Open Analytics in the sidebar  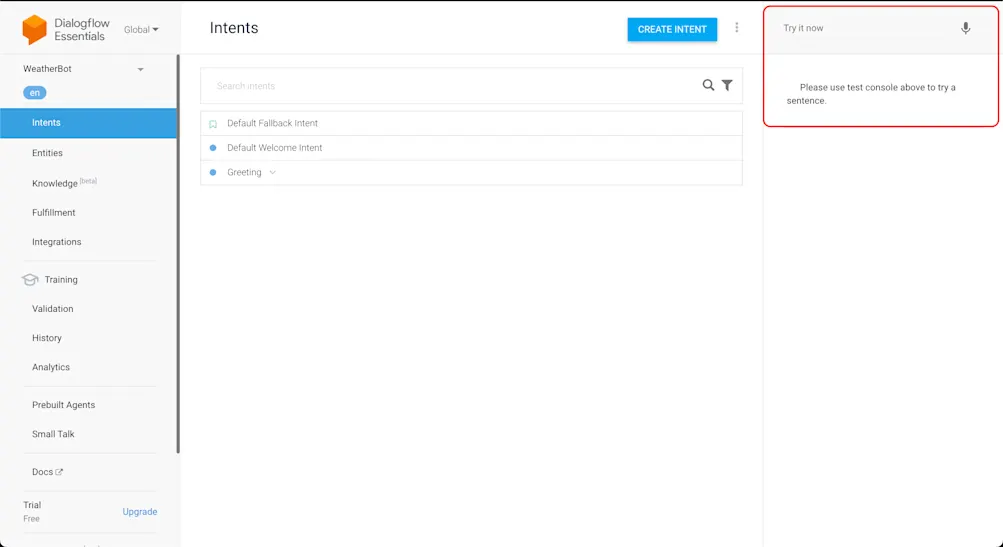click(51, 367)
